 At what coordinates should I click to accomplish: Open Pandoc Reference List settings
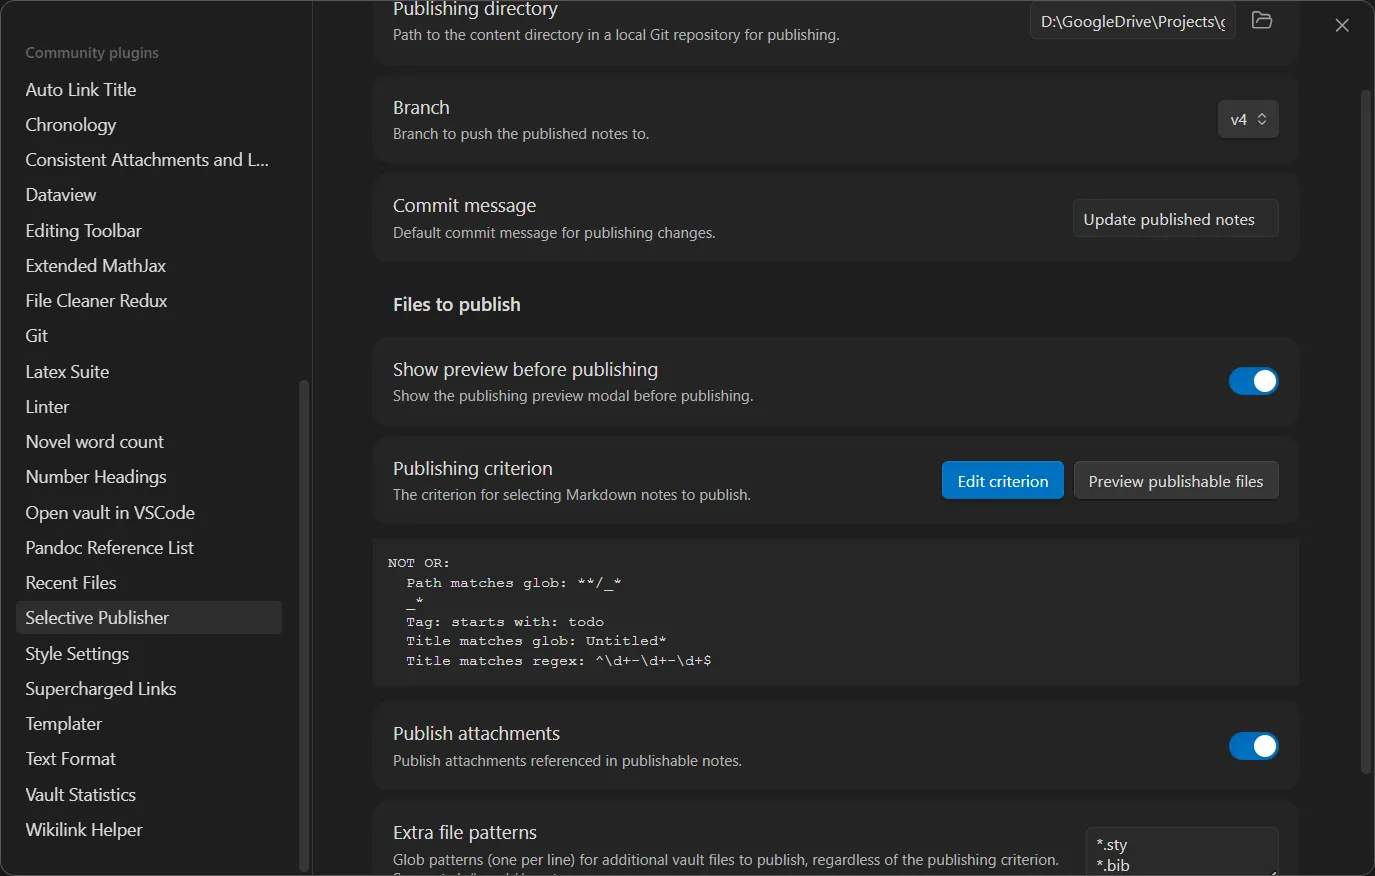click(149, 548)
